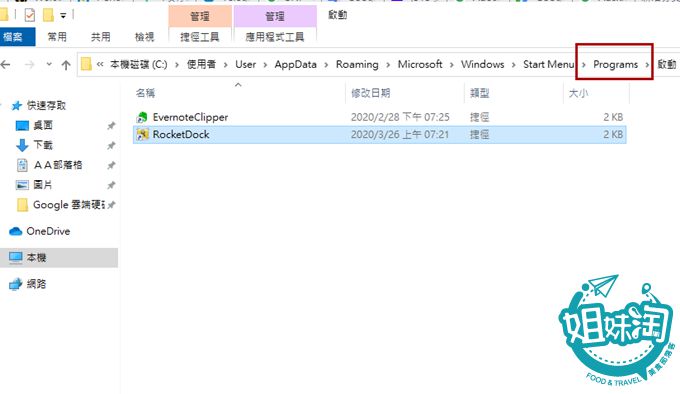Viewport: 680px width, 394px height.
Task: Click the 圖片 pictures icon in sidebar
Action: pos(22,185)
